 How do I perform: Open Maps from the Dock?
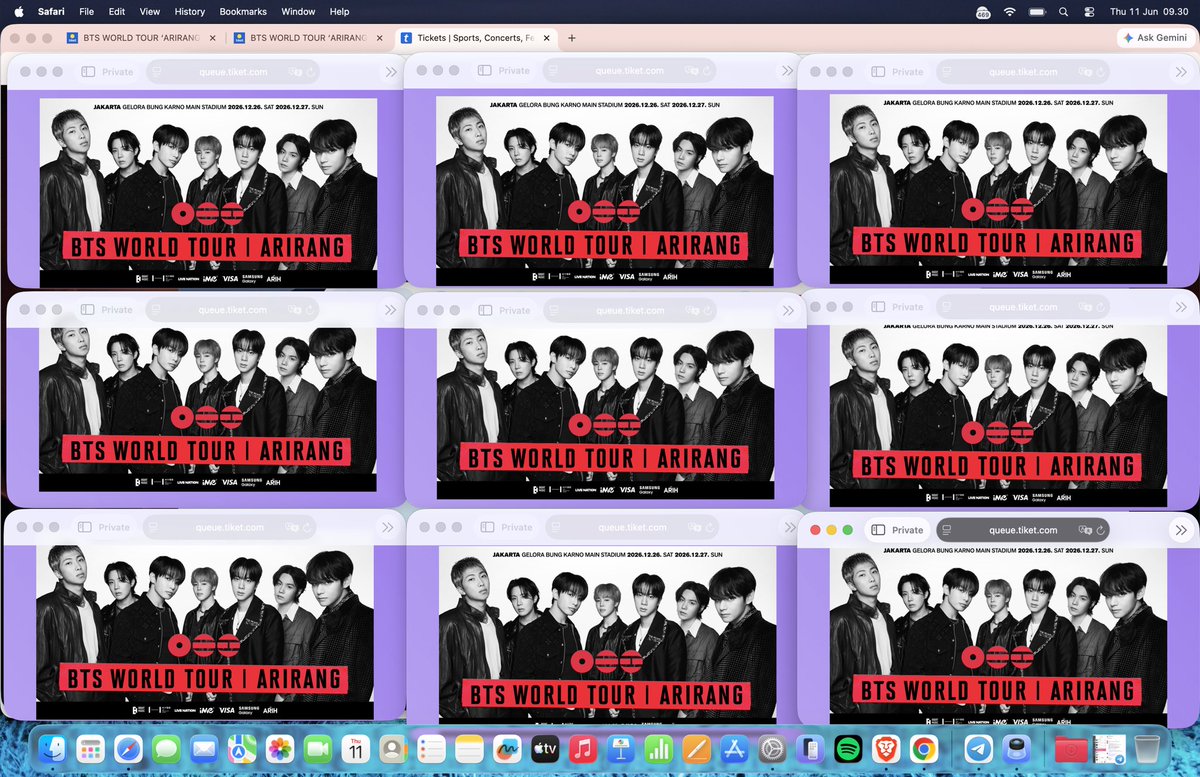point(242,748)
